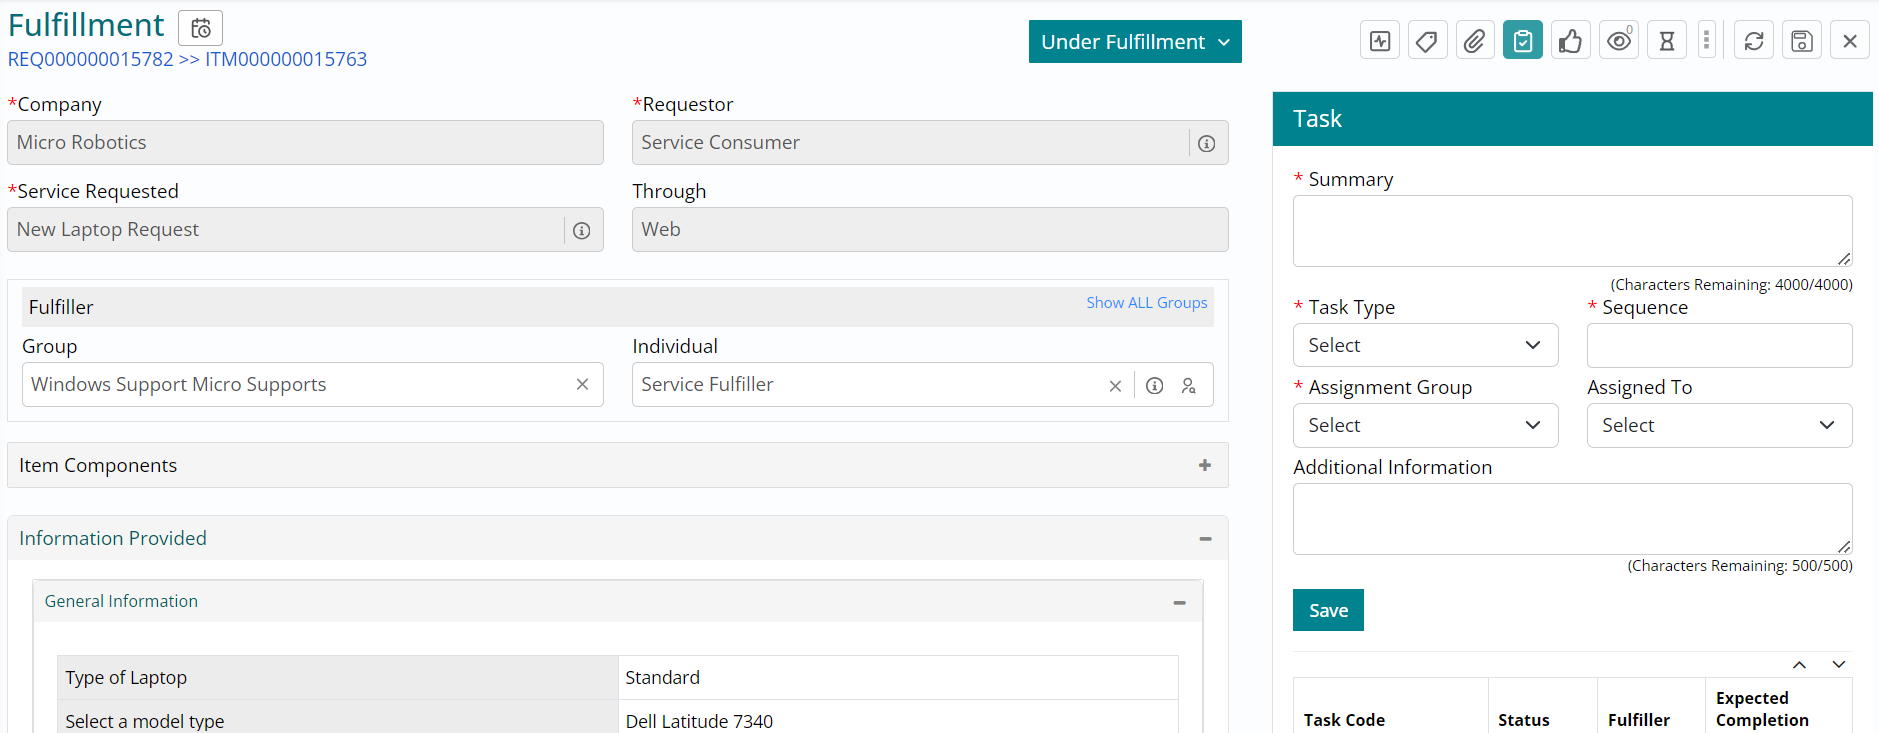Click into the Task Summary text box
The height and width of the screenshot is (733, 1879).
tap(1571, 231)
